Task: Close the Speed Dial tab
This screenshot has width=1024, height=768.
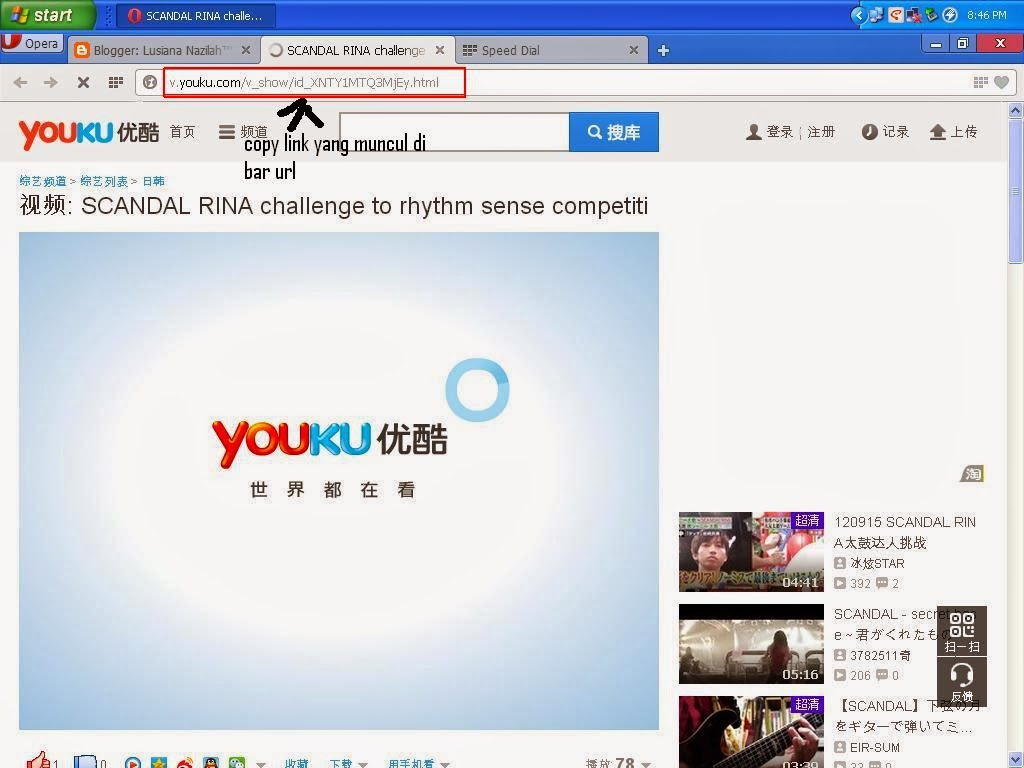Action: coord(633,50)
